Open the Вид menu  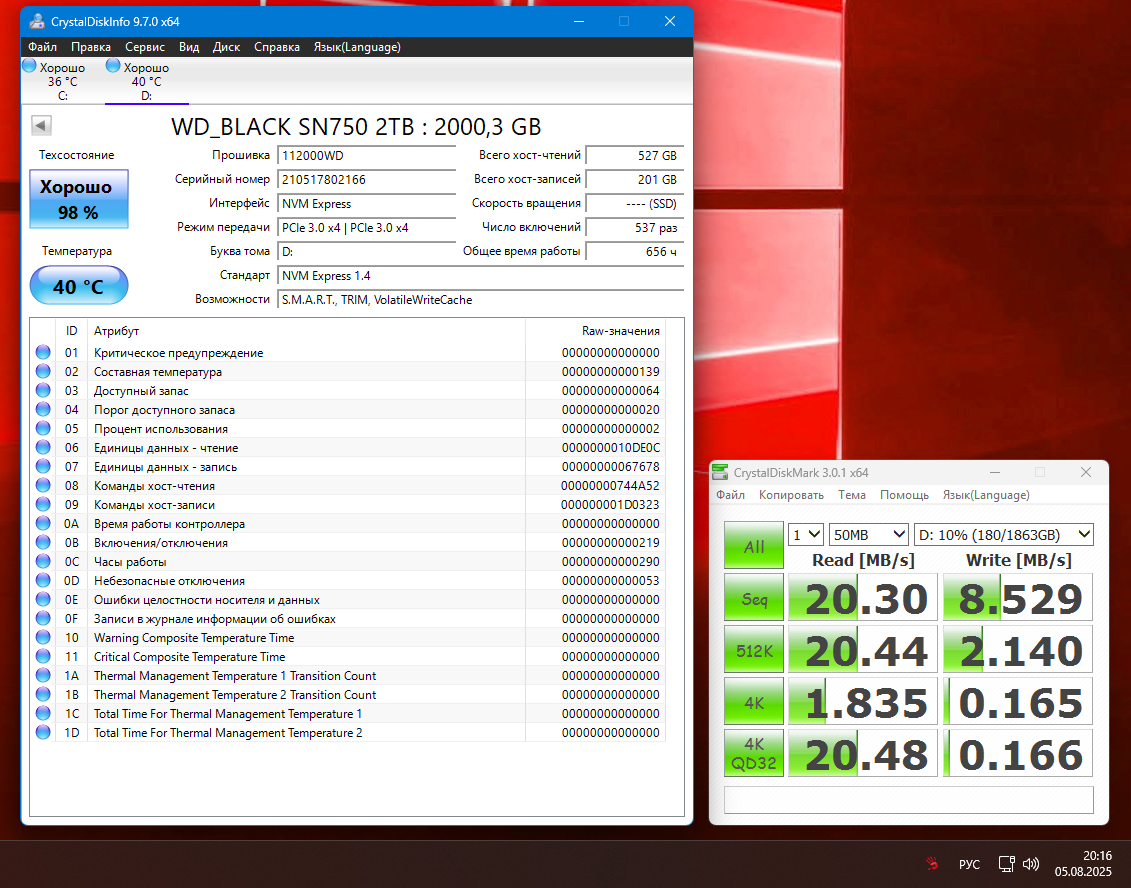[189, 47]
